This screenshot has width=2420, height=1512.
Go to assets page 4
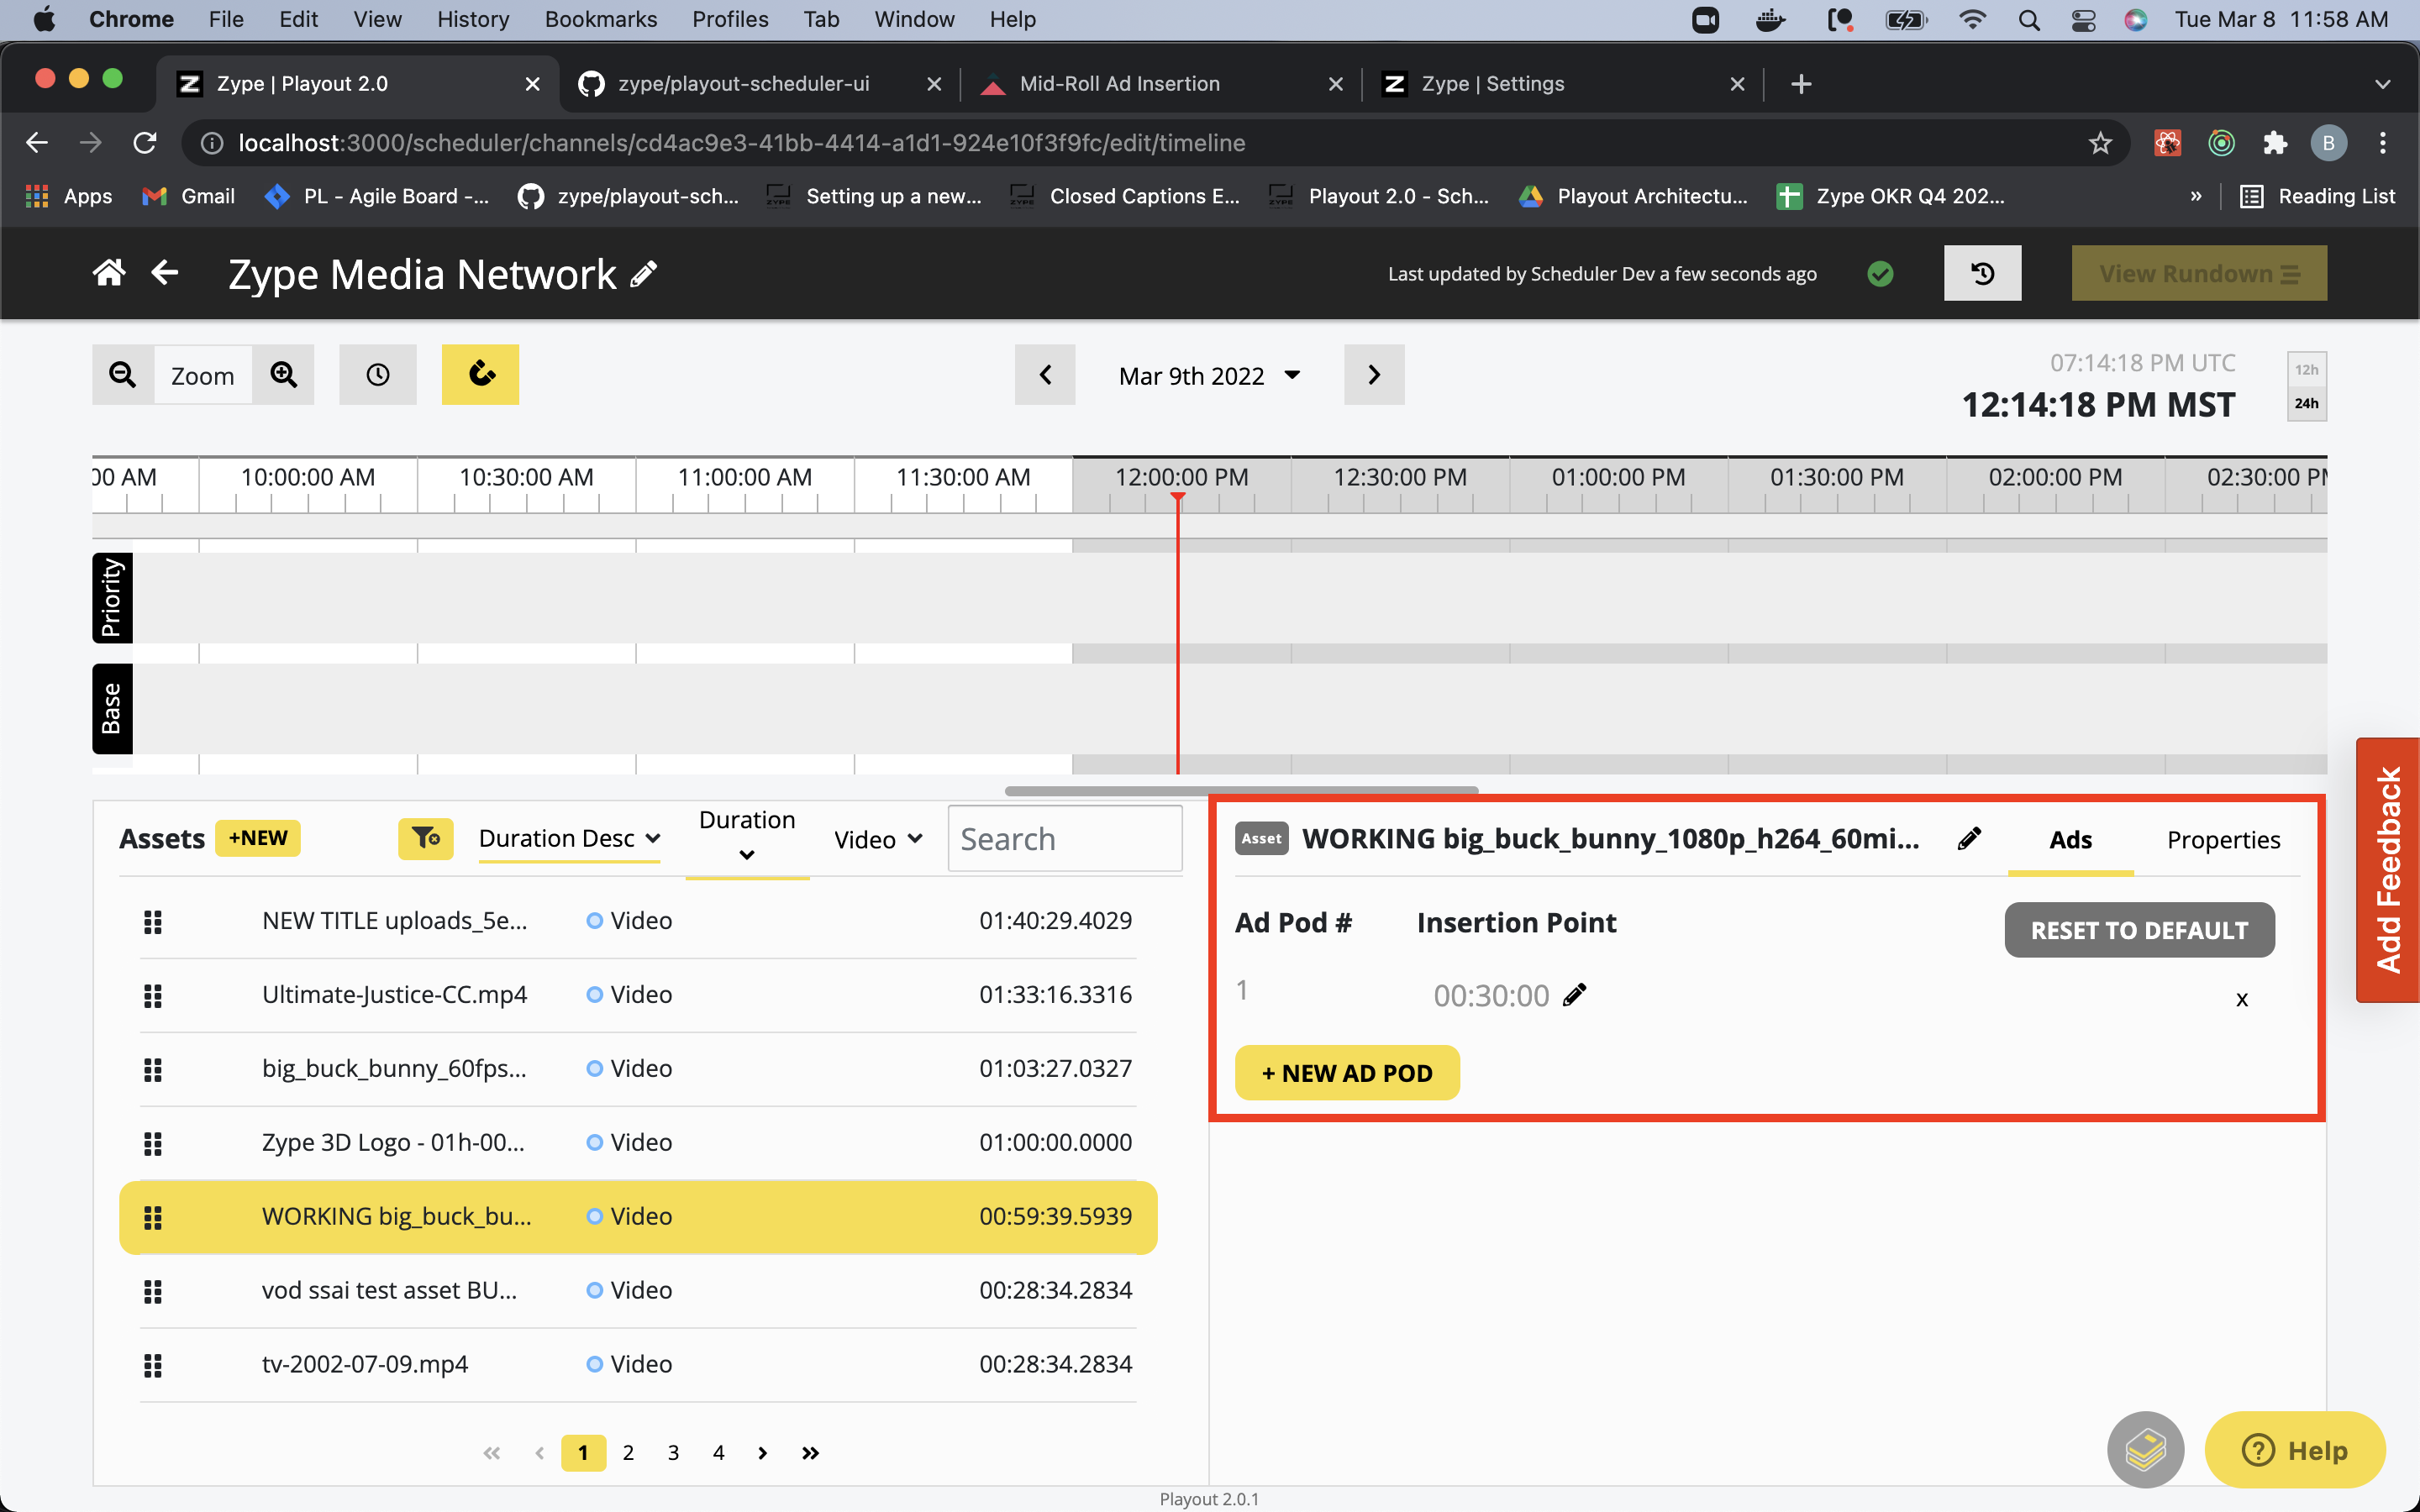pyautogui.click(x=718, y=1453)
